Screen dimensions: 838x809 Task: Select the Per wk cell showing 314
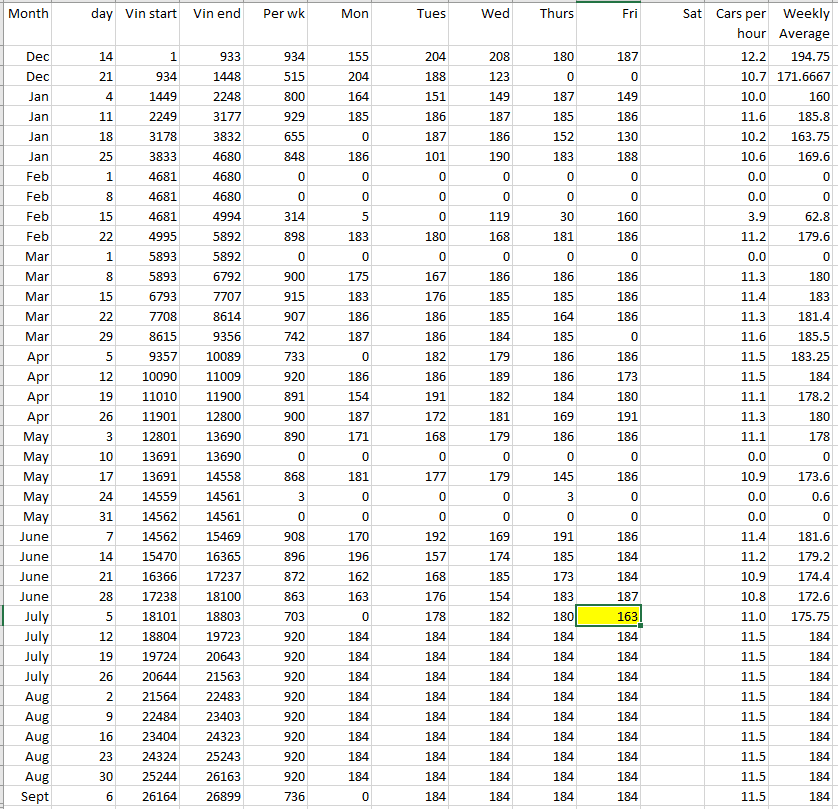(x=277, y=217)
